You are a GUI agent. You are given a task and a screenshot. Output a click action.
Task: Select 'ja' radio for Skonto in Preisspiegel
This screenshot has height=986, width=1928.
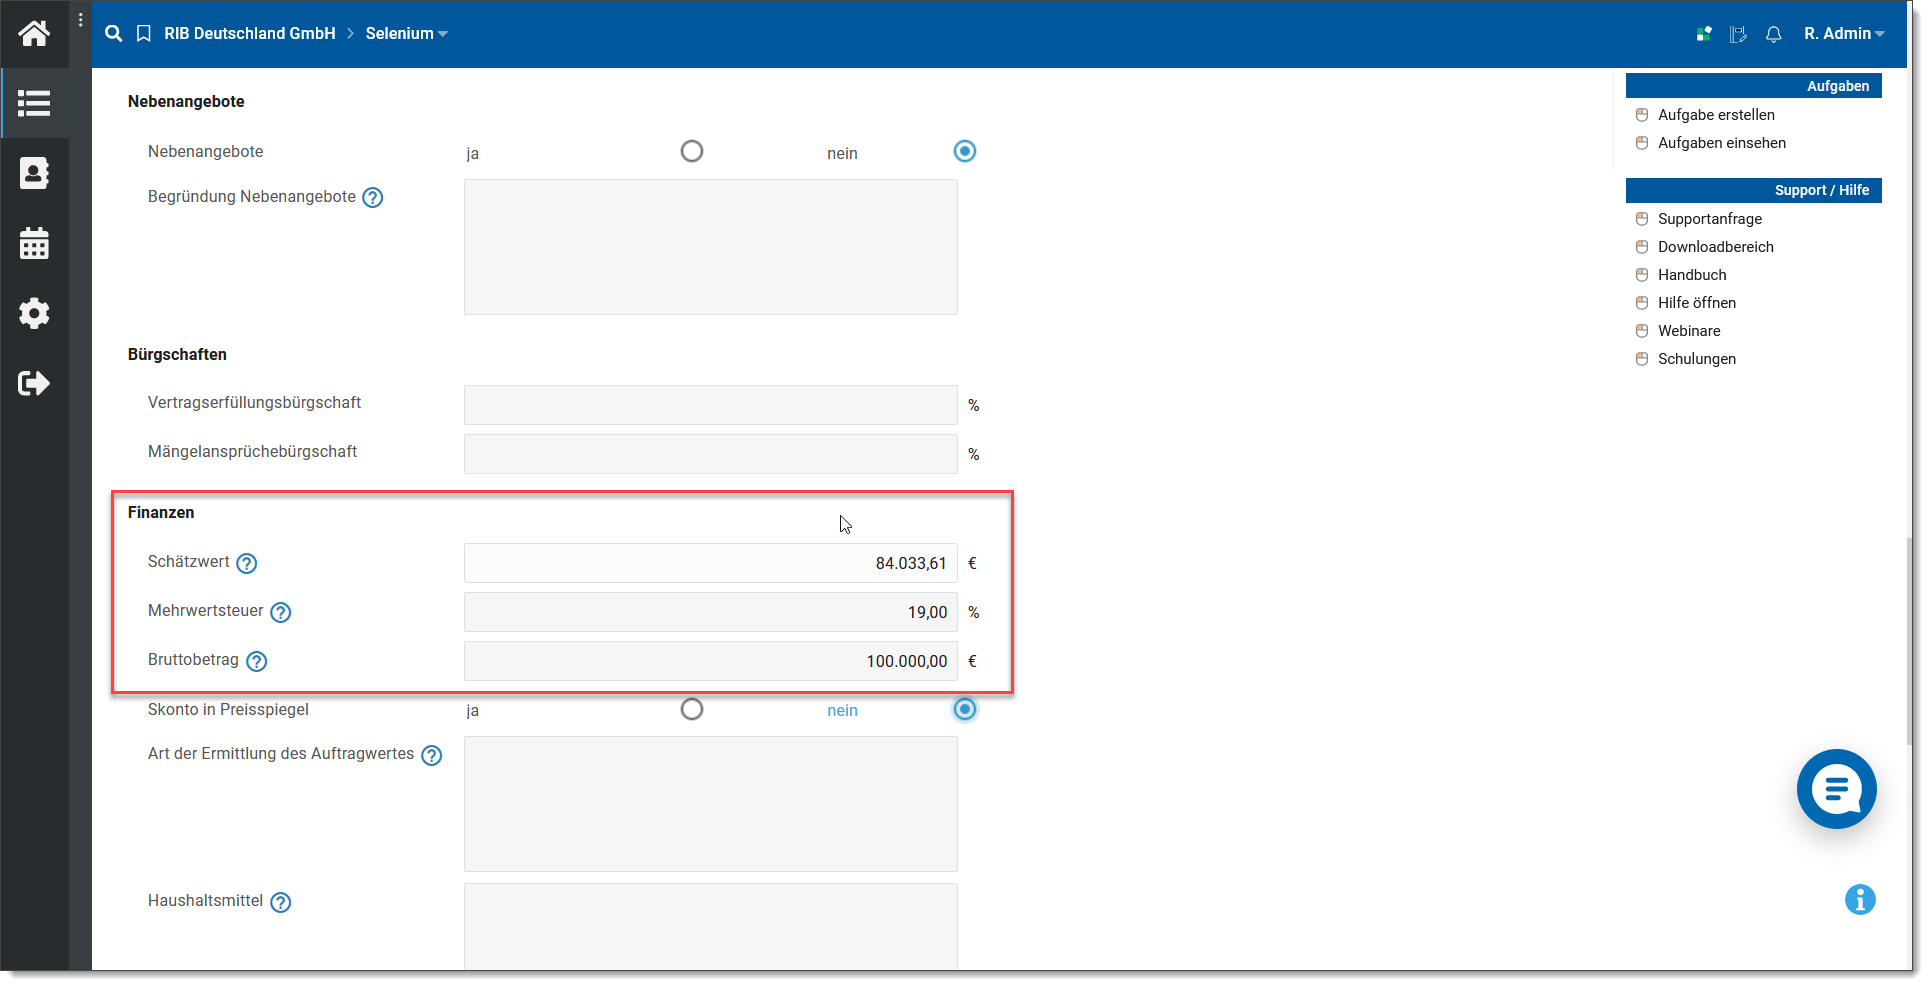pos(692,709)
